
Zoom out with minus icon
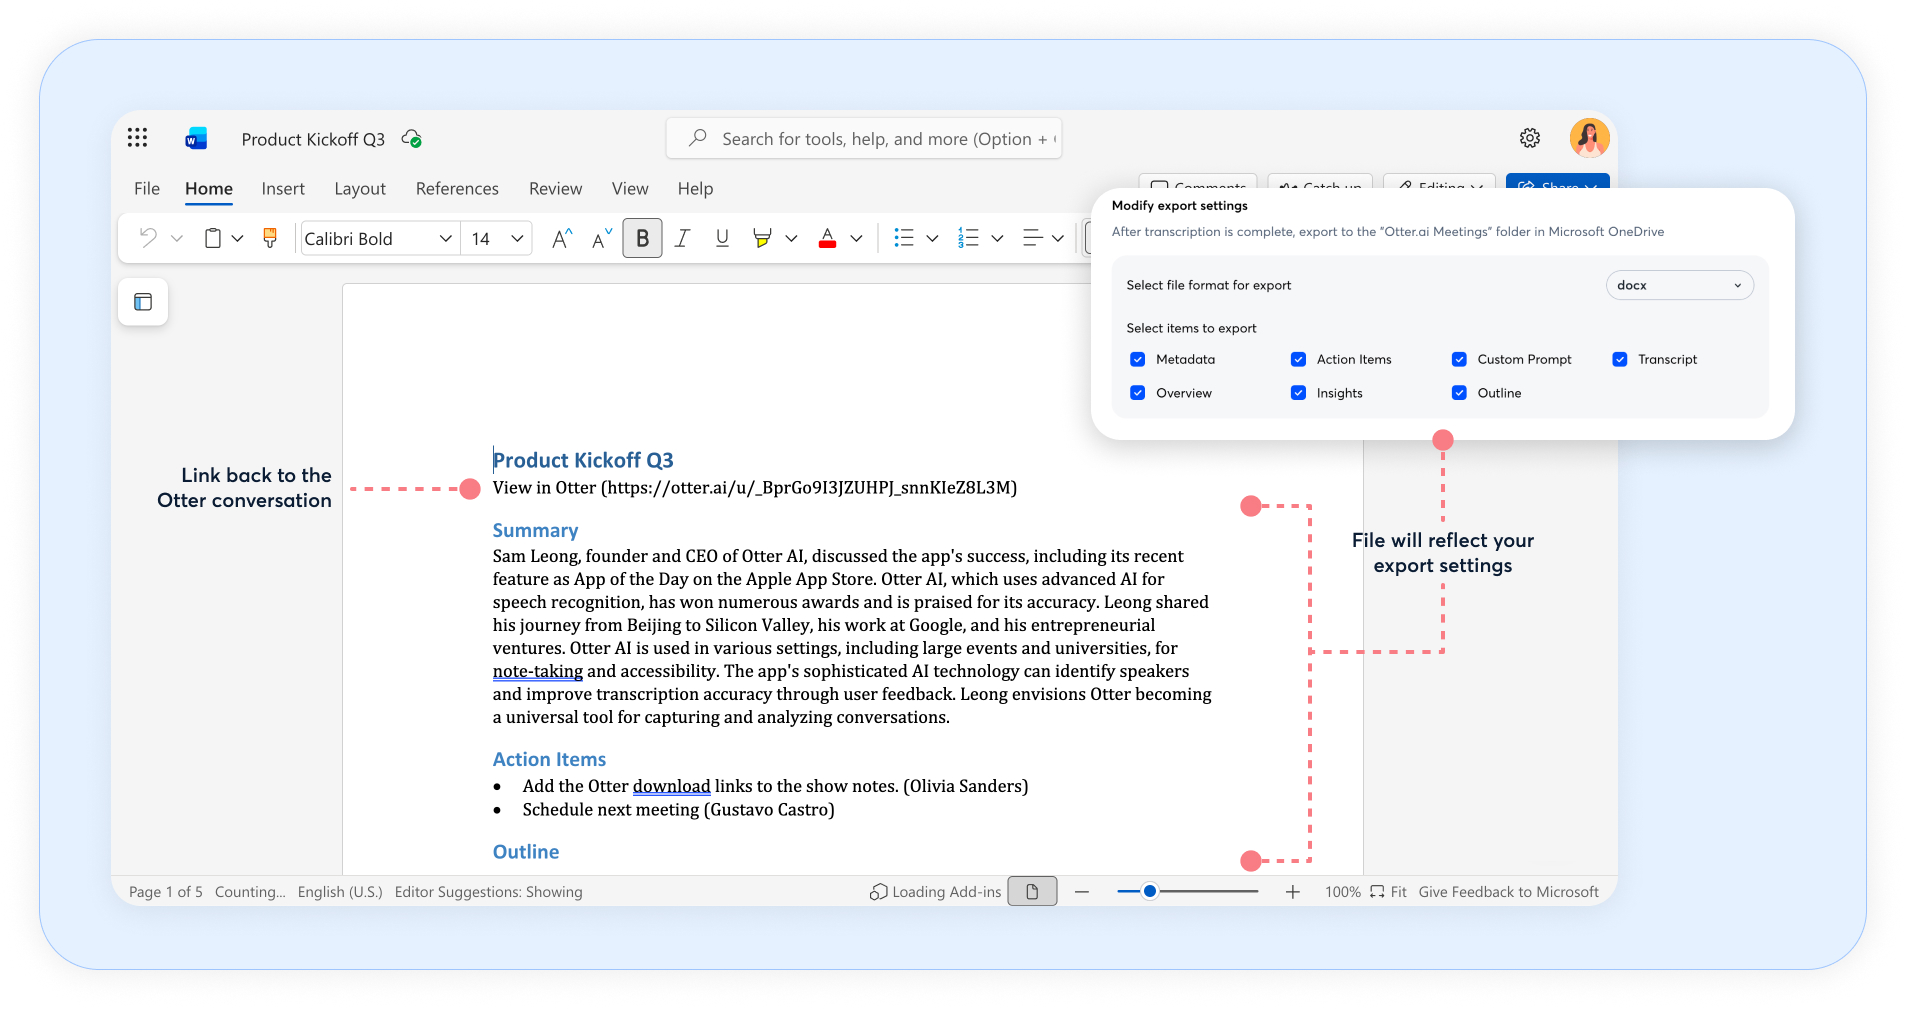click(1082, 891)
